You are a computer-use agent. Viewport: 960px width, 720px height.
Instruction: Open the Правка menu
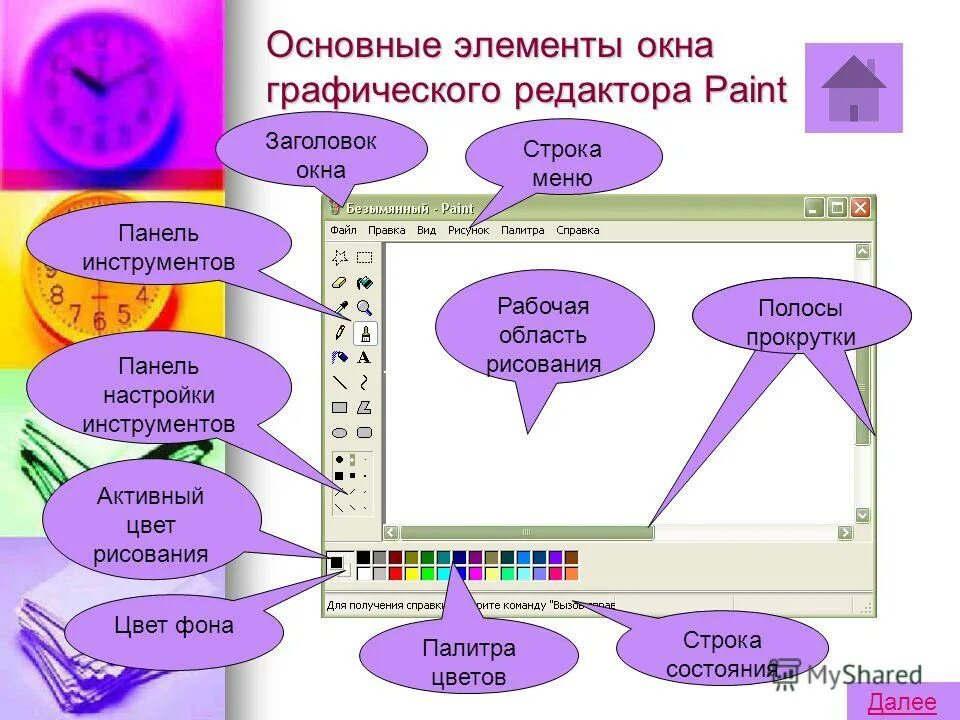point(386,230)
